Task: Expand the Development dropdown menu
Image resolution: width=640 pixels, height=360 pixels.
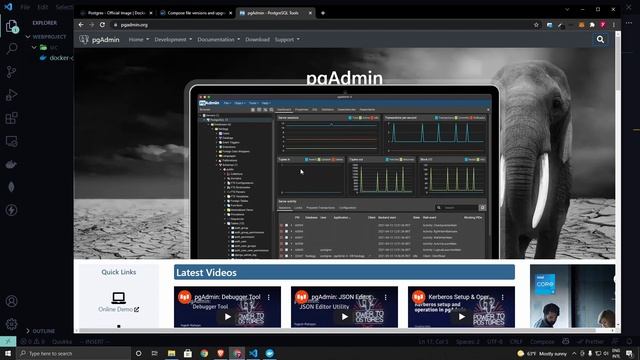Action: tap(173, 40)
